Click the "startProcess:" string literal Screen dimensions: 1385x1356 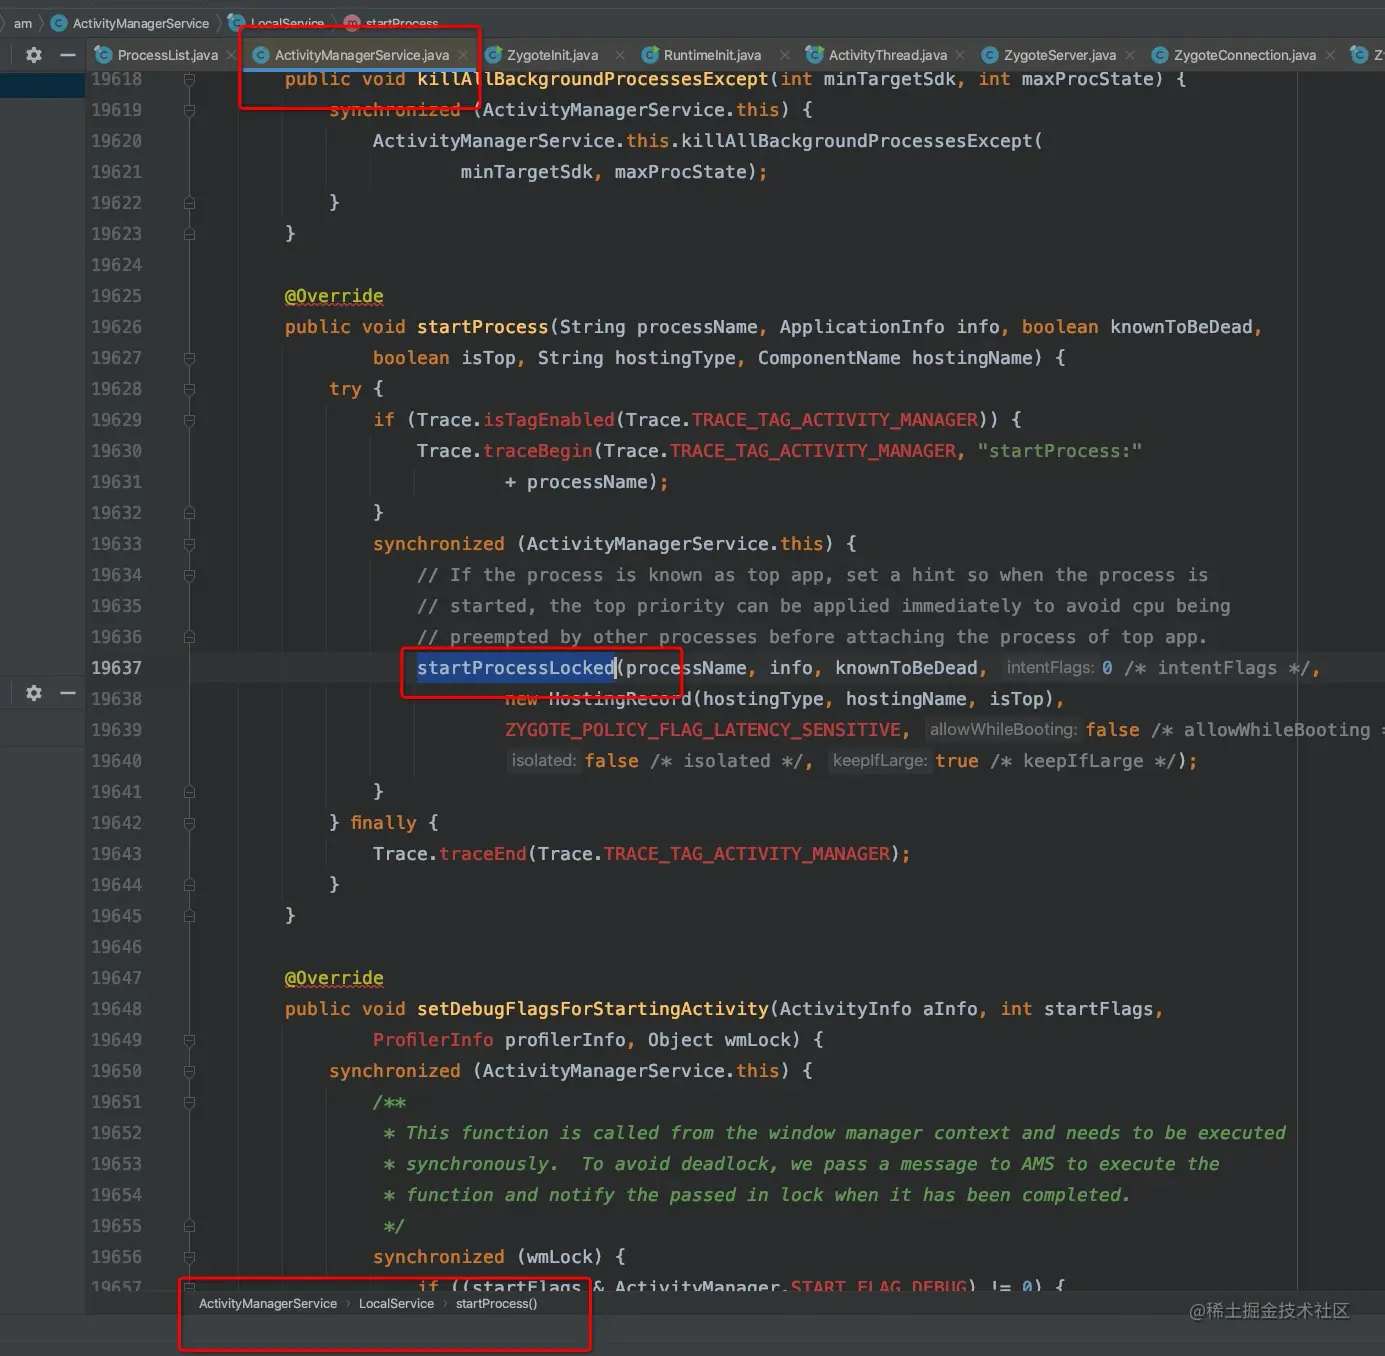1059,451
